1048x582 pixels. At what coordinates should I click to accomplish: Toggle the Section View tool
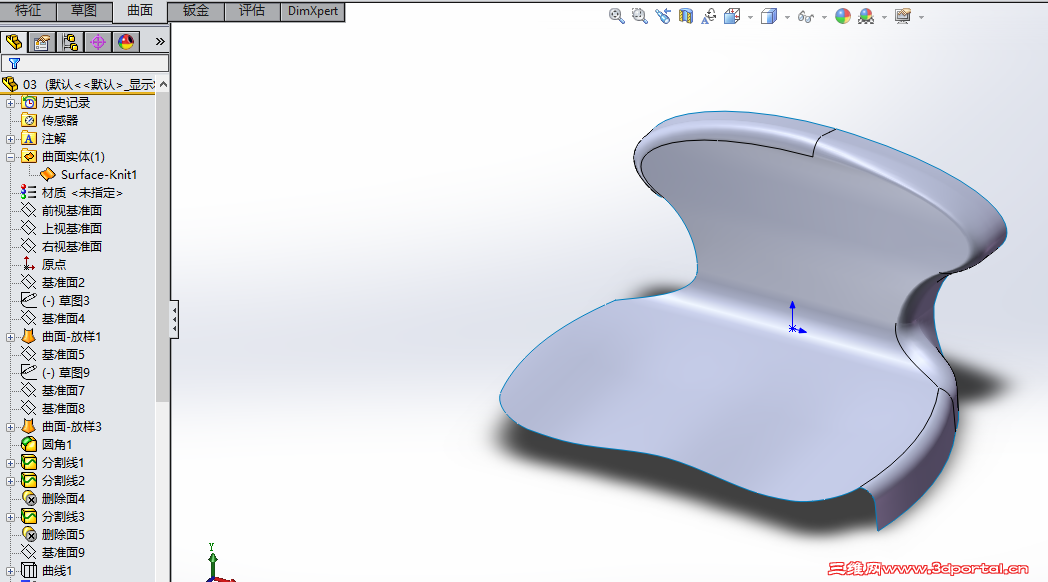point(686,16)
